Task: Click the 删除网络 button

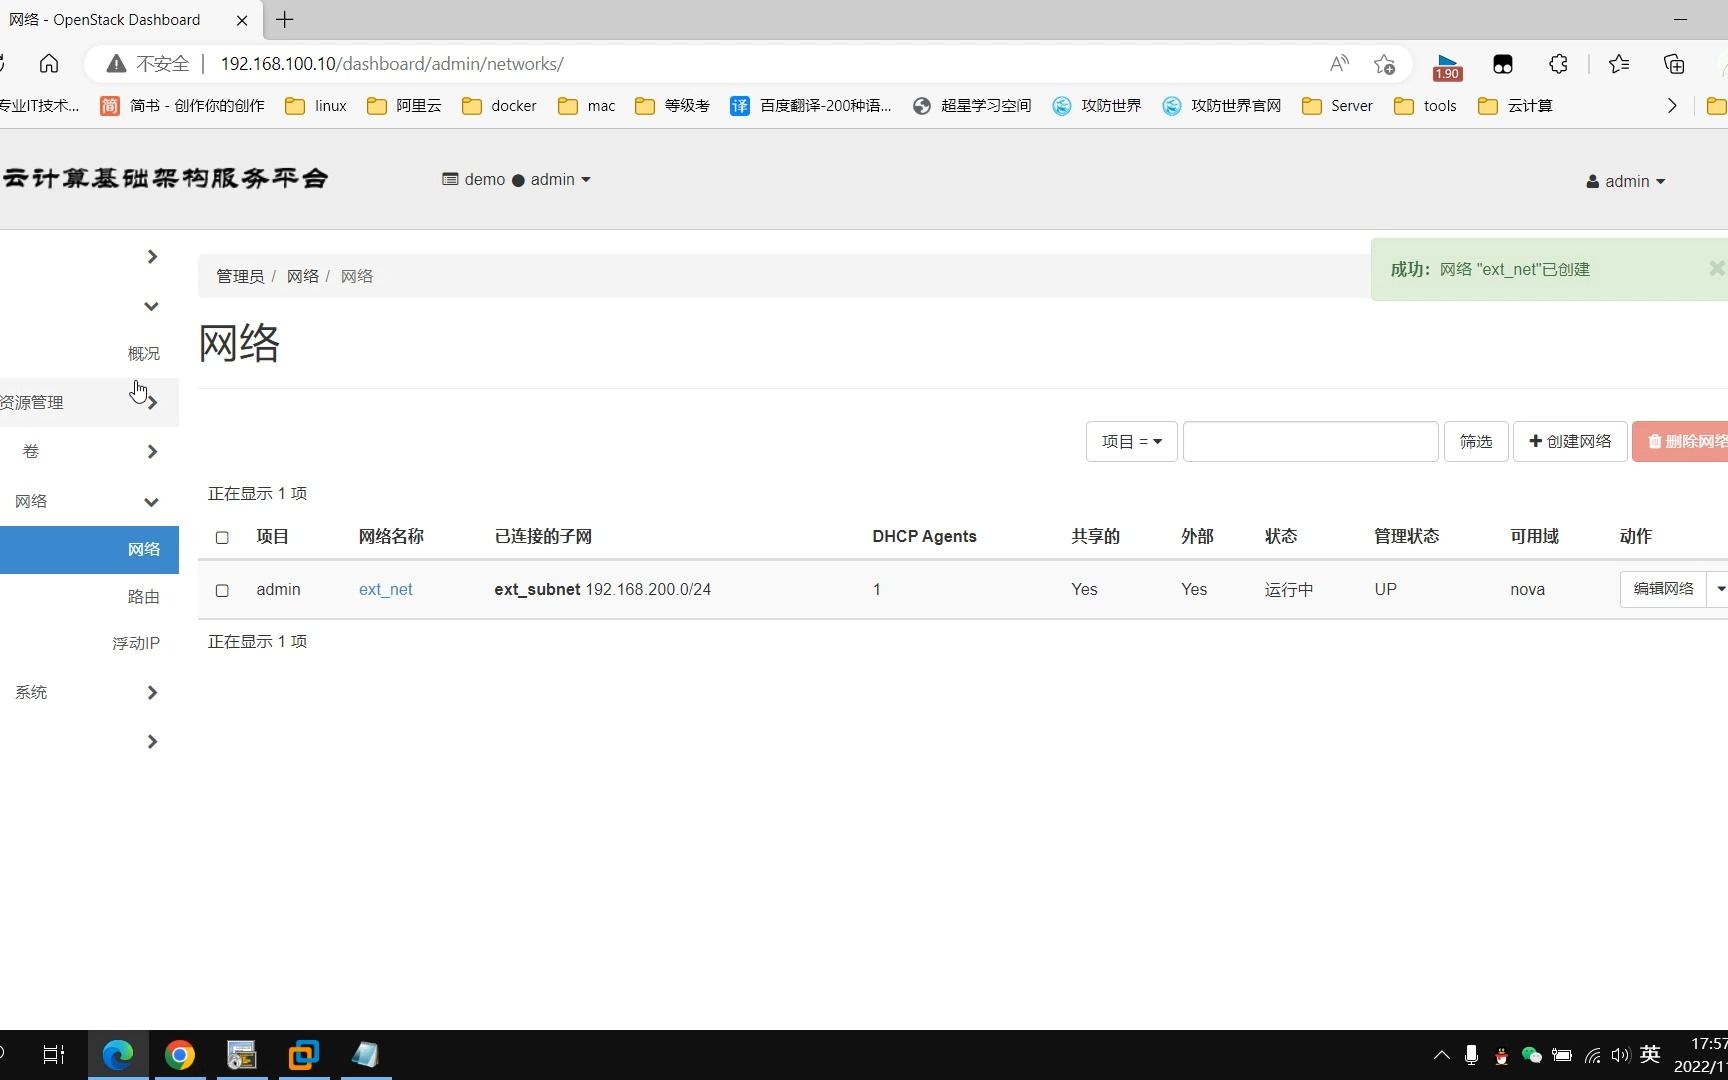Action: [x=1680, y=442]
